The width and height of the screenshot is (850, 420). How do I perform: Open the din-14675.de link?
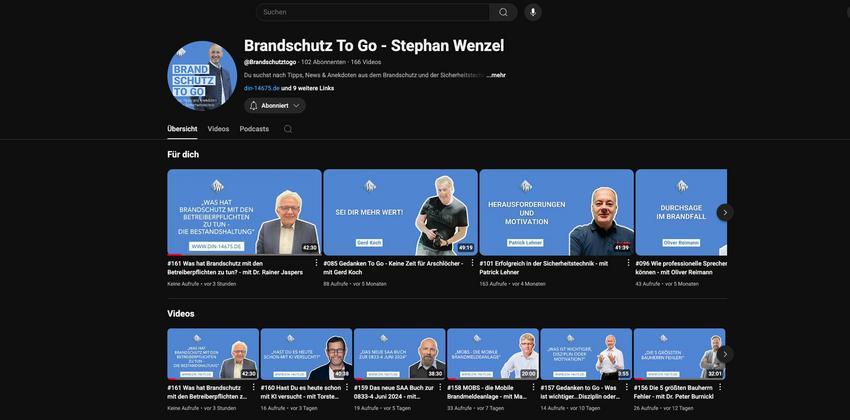click(262, 88)
